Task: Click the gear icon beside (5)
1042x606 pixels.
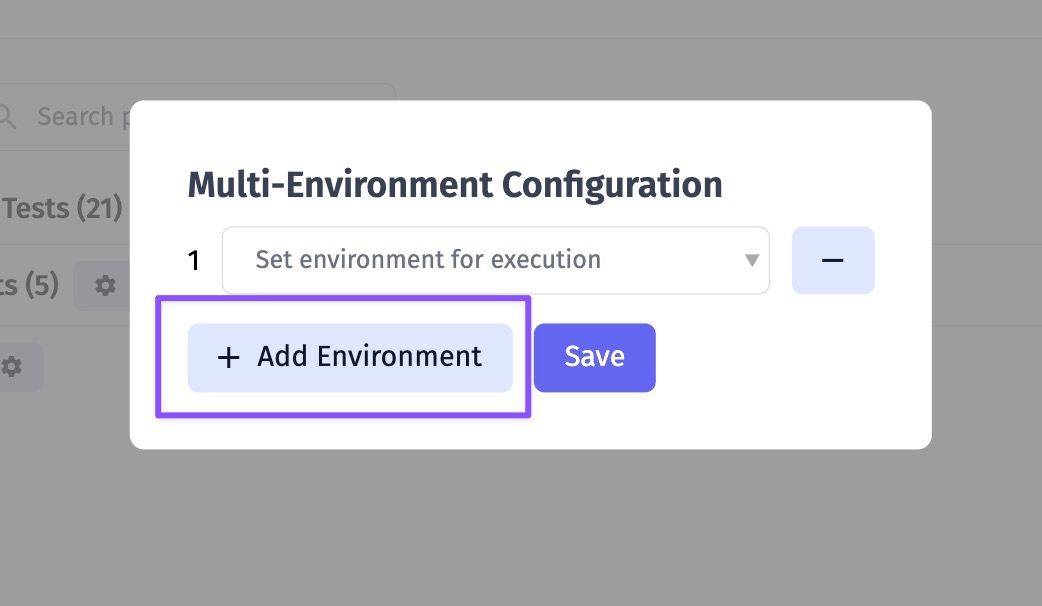Action: (105, 286)
